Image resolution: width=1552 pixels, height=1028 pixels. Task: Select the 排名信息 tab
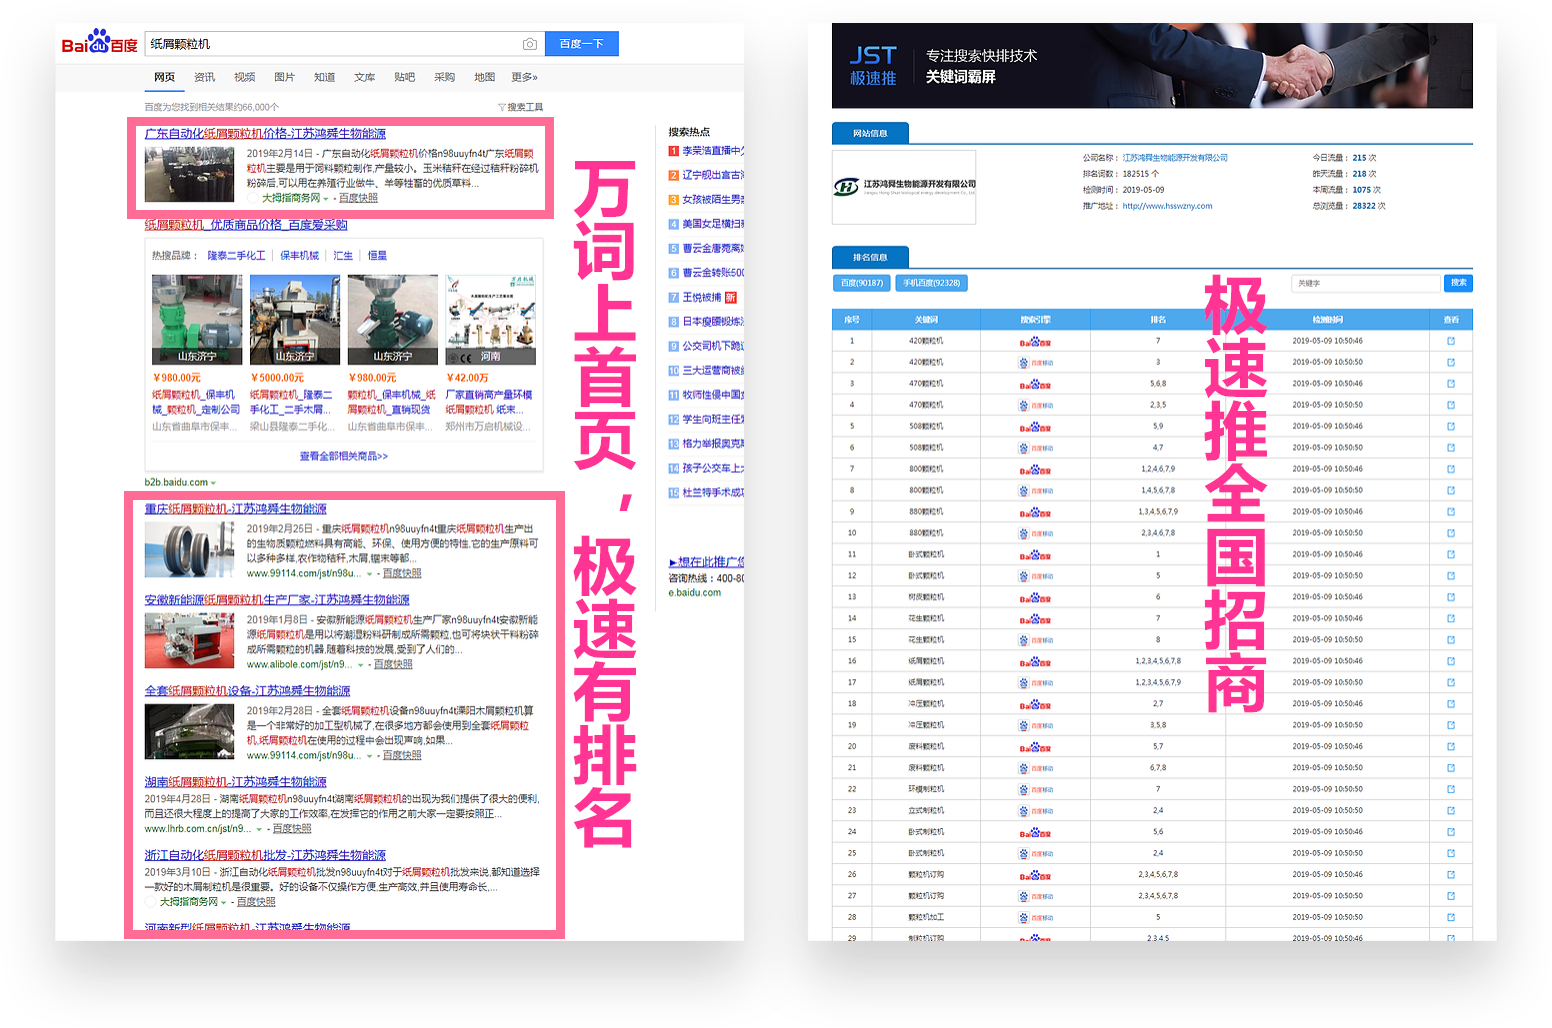point(870,257)
